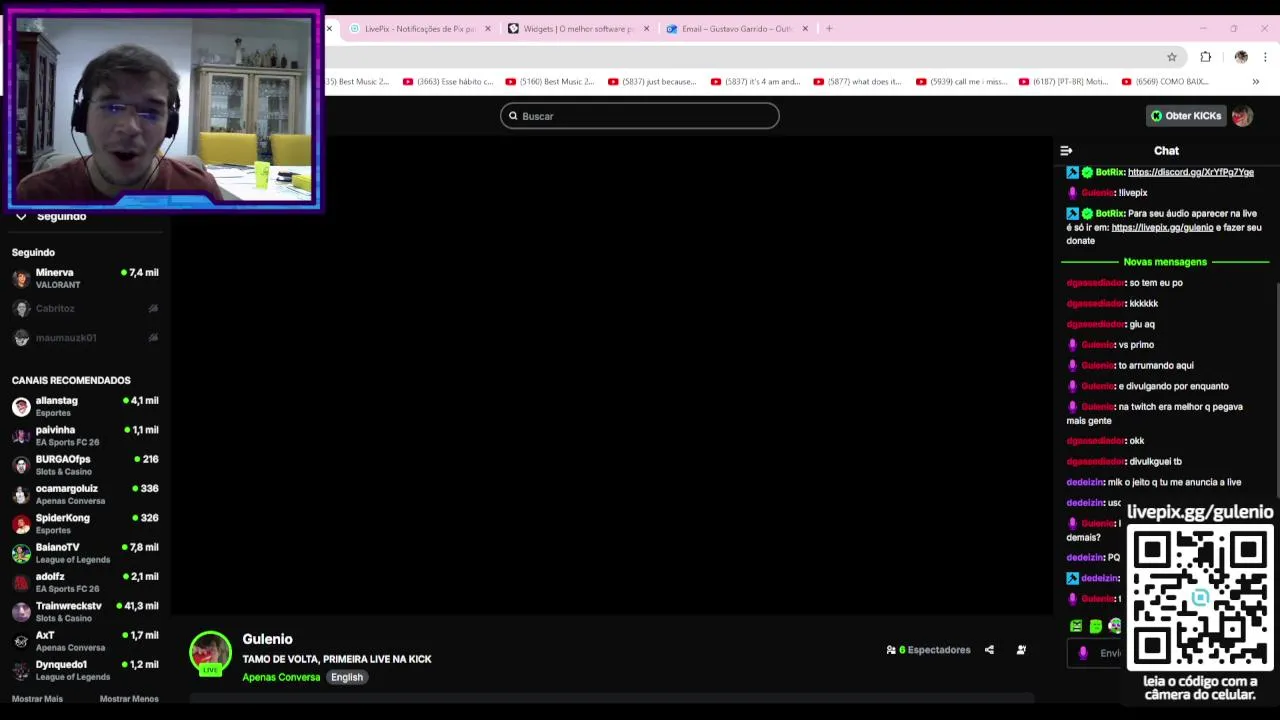Open Minerva's VALORANT channel

tap(85, 278)
